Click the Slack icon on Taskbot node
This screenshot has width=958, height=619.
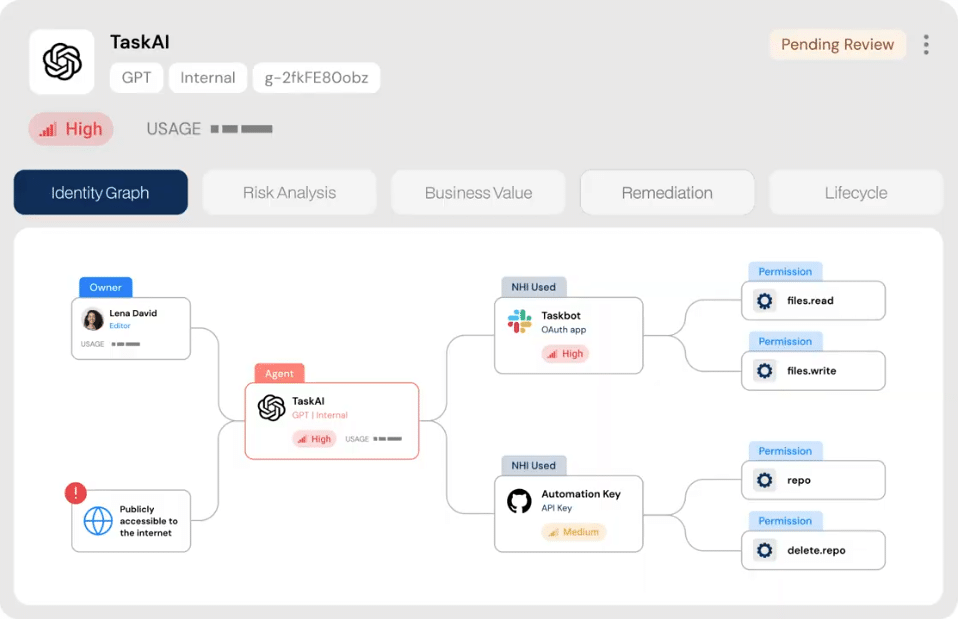519,321
